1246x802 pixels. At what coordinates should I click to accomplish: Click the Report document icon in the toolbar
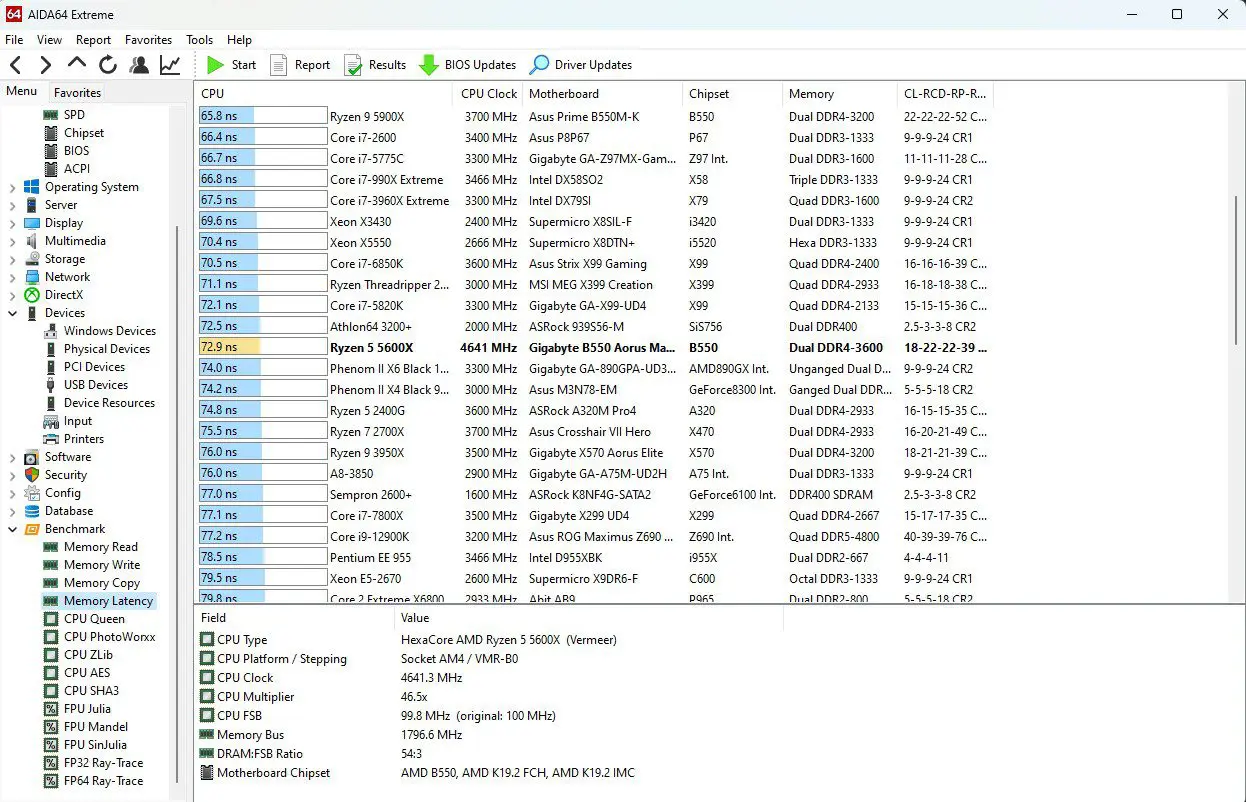tap(278, 65)
